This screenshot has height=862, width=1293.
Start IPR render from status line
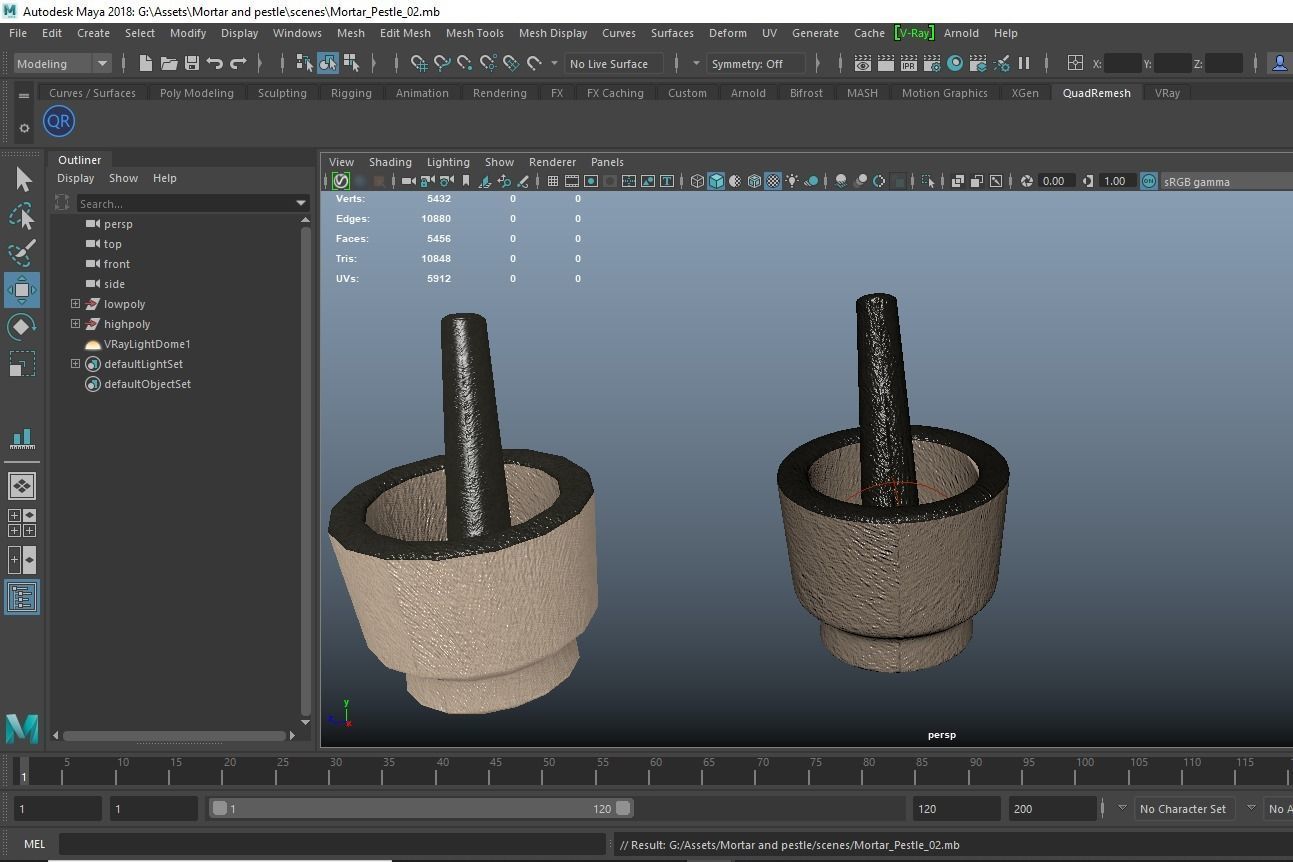tap(909, 63)
